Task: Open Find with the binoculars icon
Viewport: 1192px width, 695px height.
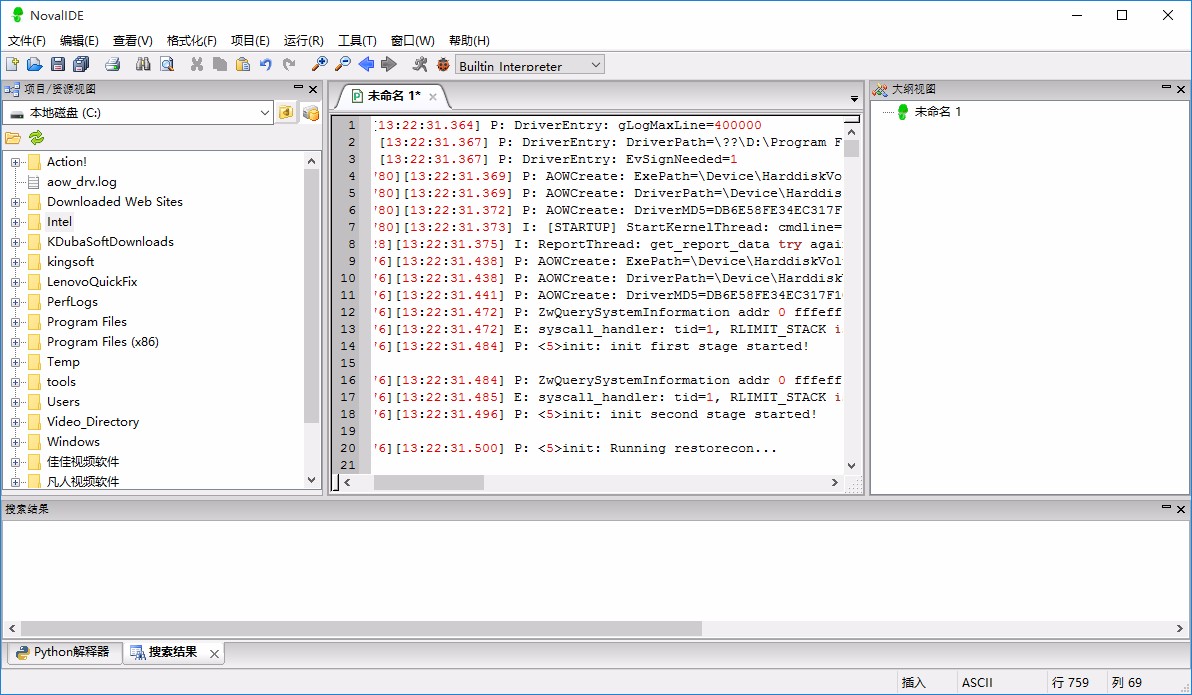Action: (143, 65)
